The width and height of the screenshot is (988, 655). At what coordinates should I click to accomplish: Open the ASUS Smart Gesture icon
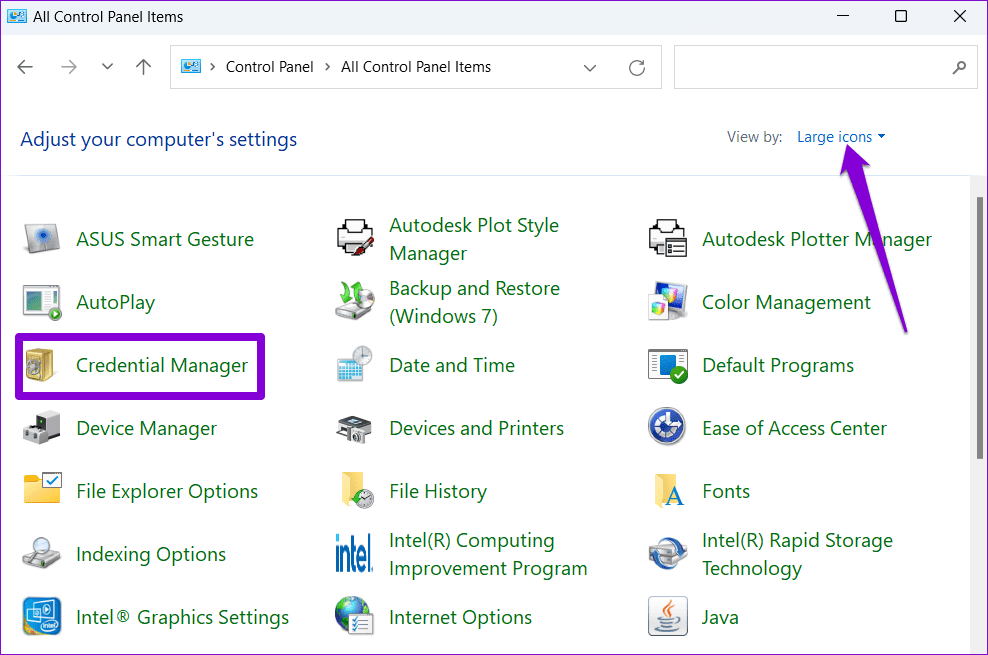(42, 239)
